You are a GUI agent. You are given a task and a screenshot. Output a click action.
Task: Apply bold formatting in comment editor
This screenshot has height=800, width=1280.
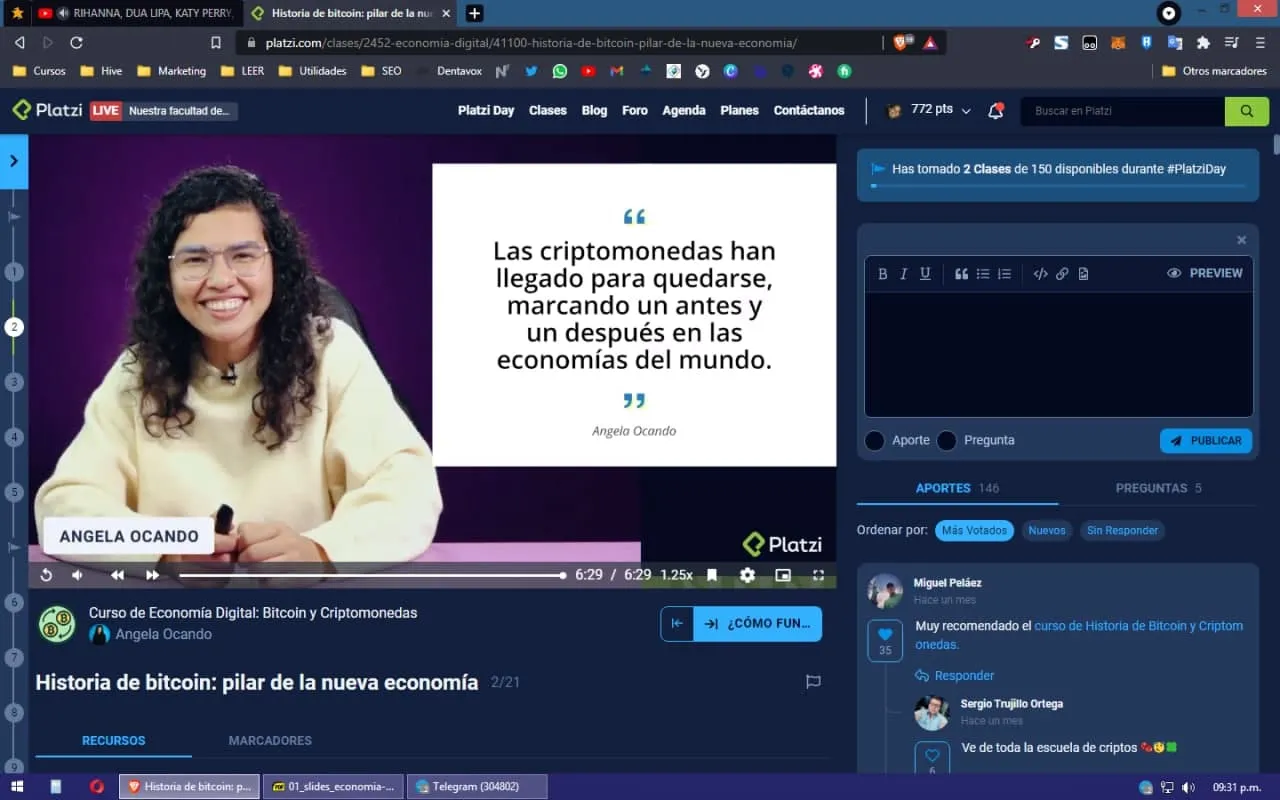tap(883, 274)
